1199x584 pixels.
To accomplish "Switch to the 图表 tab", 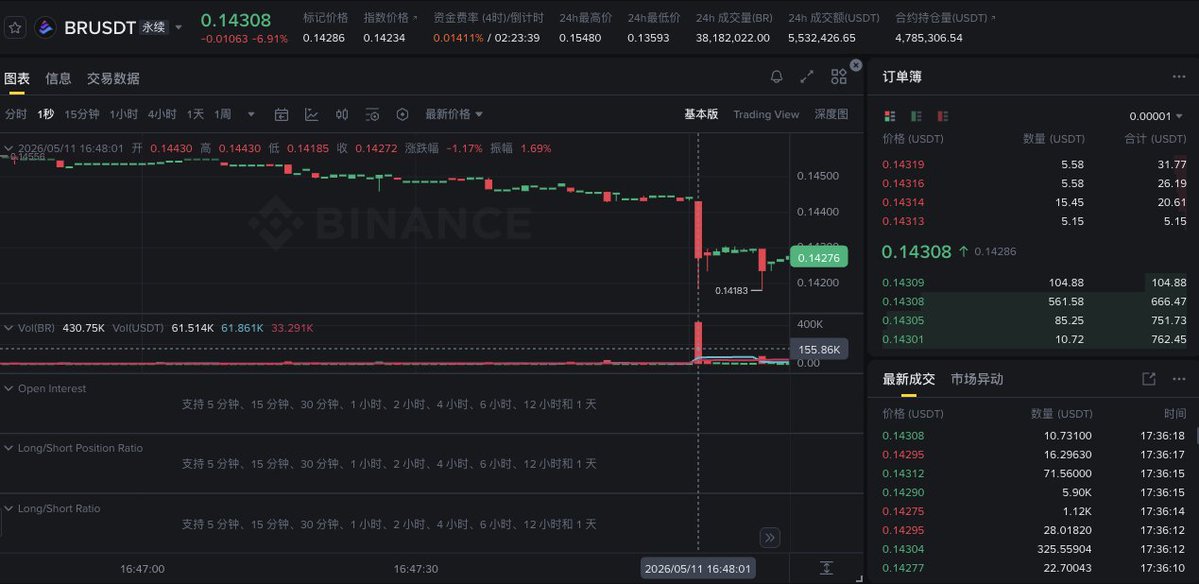I will coord(17,78).
